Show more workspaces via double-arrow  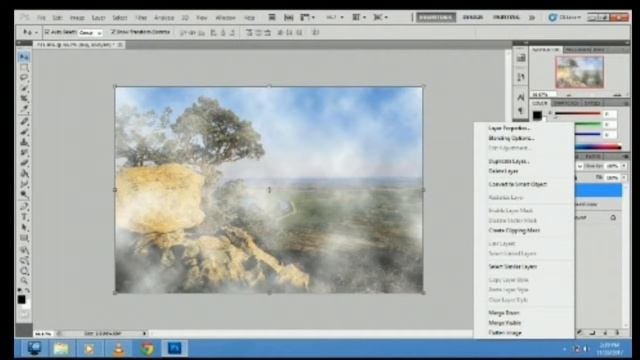pyautogui.click(x=532, y=18)
